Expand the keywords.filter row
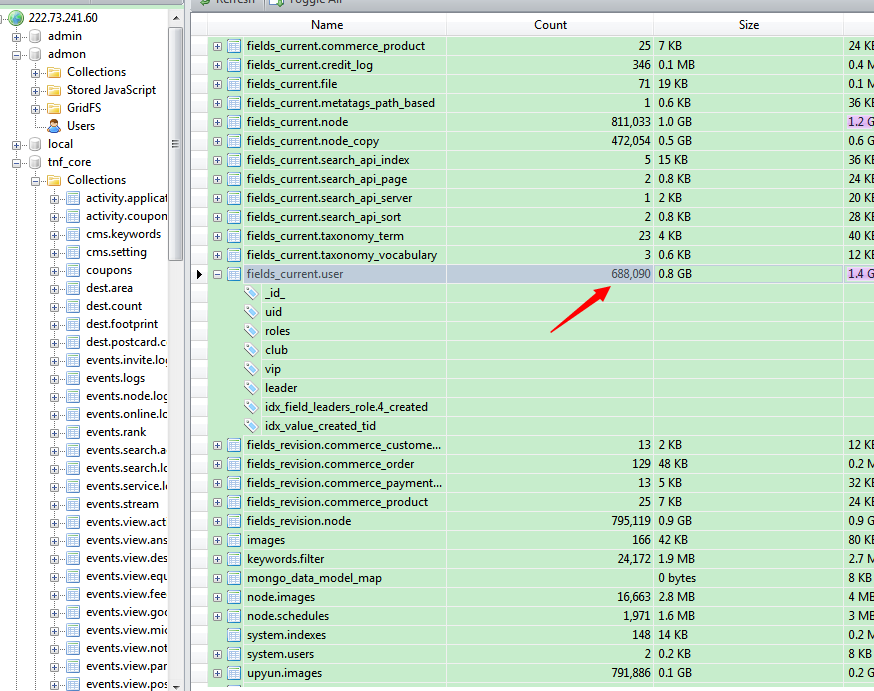The width and height of the screenshot is (874, 691). pos(217,559)
